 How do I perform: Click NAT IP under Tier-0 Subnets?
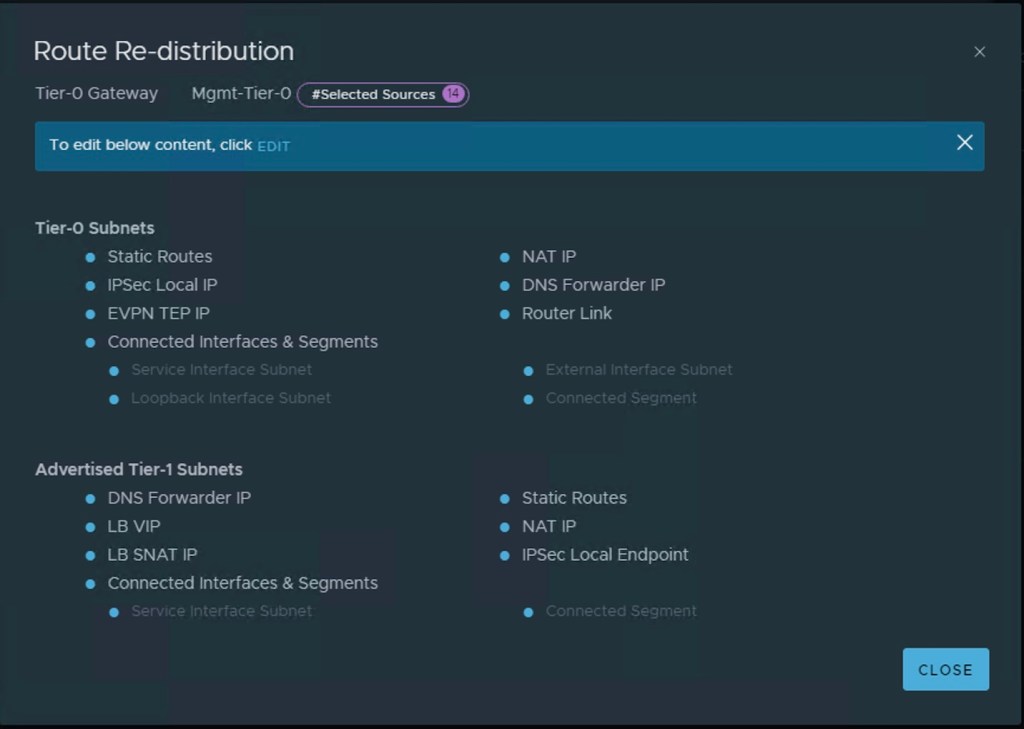548,257
